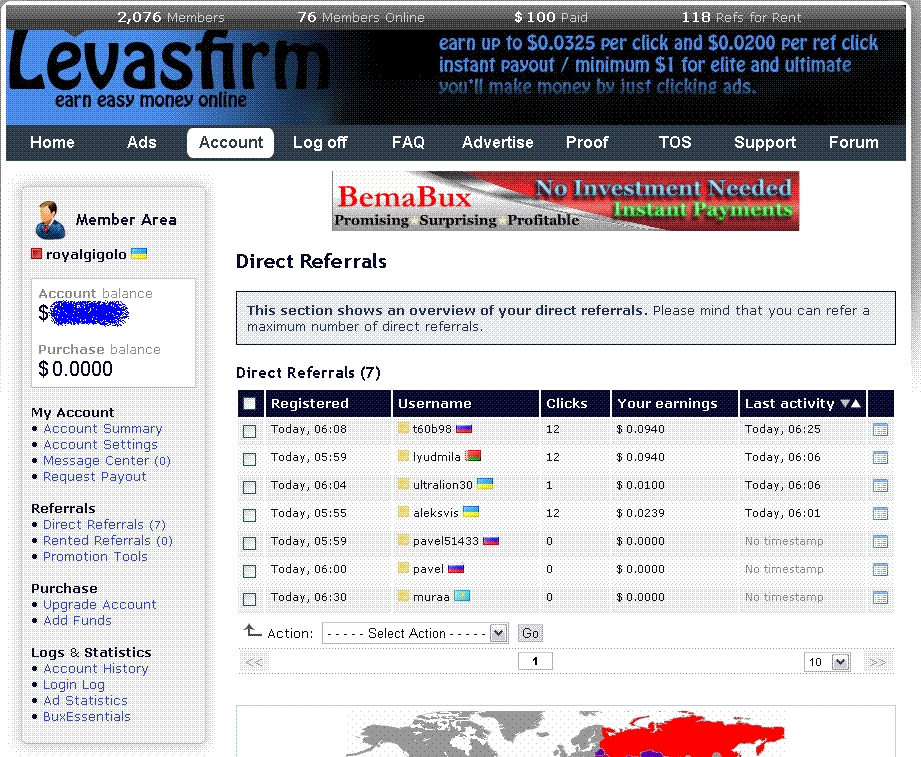Screen dimensions: 921x757
Task: Open details icon for t60b98 row
Action: tap(880, 430)
